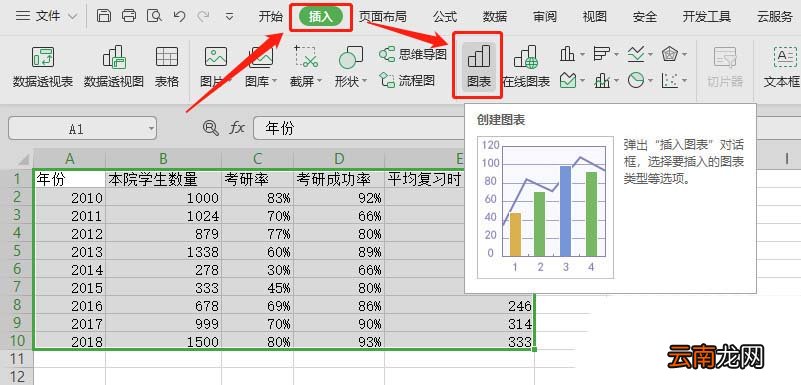Click the cell with value 1338
This screenshot has height=385, width=801.
point(163,251)
